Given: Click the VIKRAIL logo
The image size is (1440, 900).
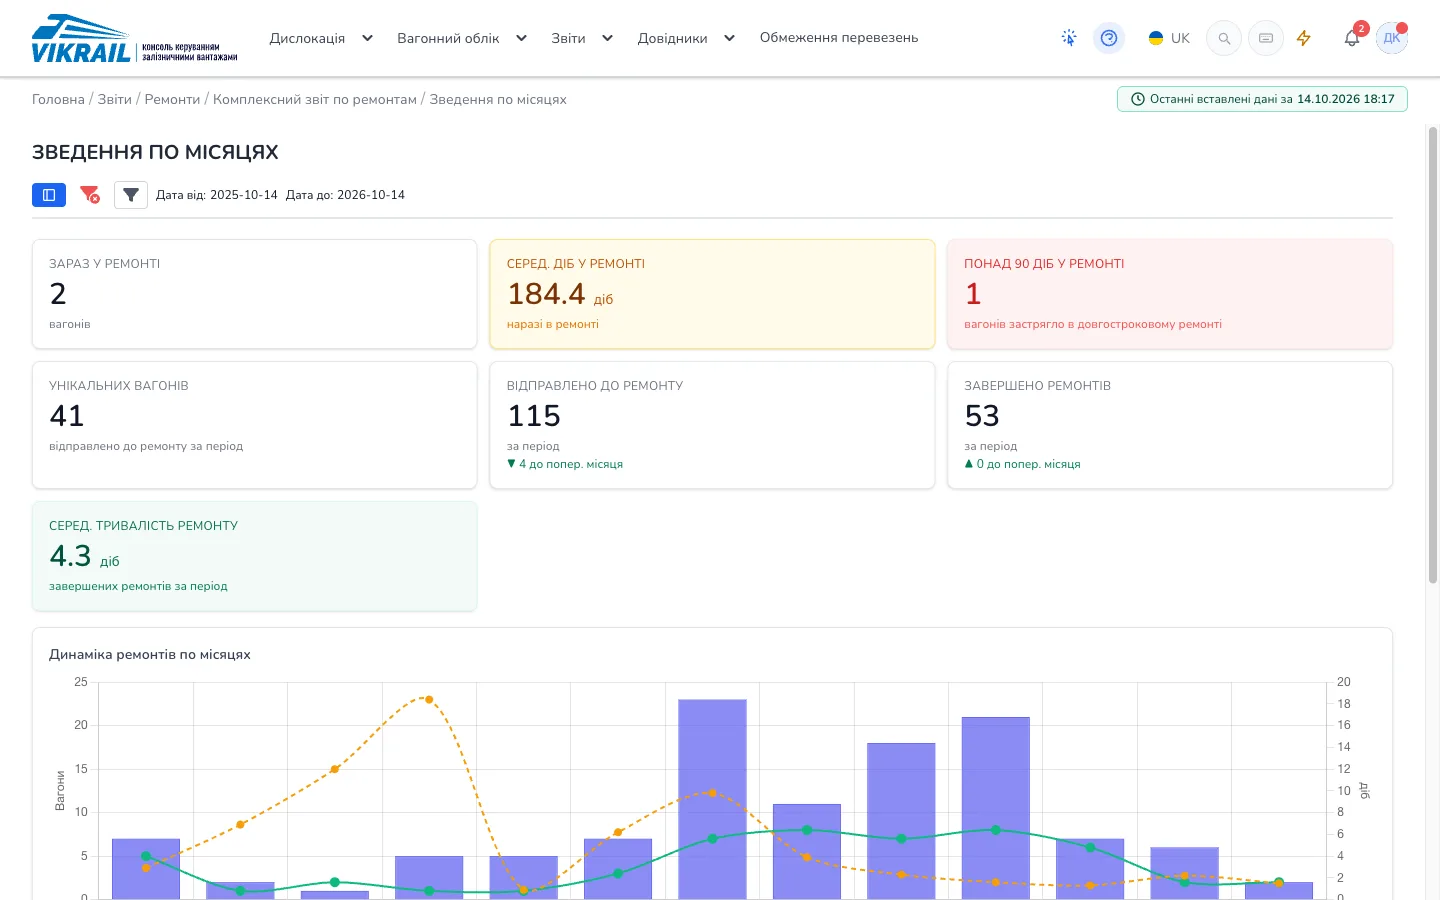Looking at the screenshot, I should point(135,39).
